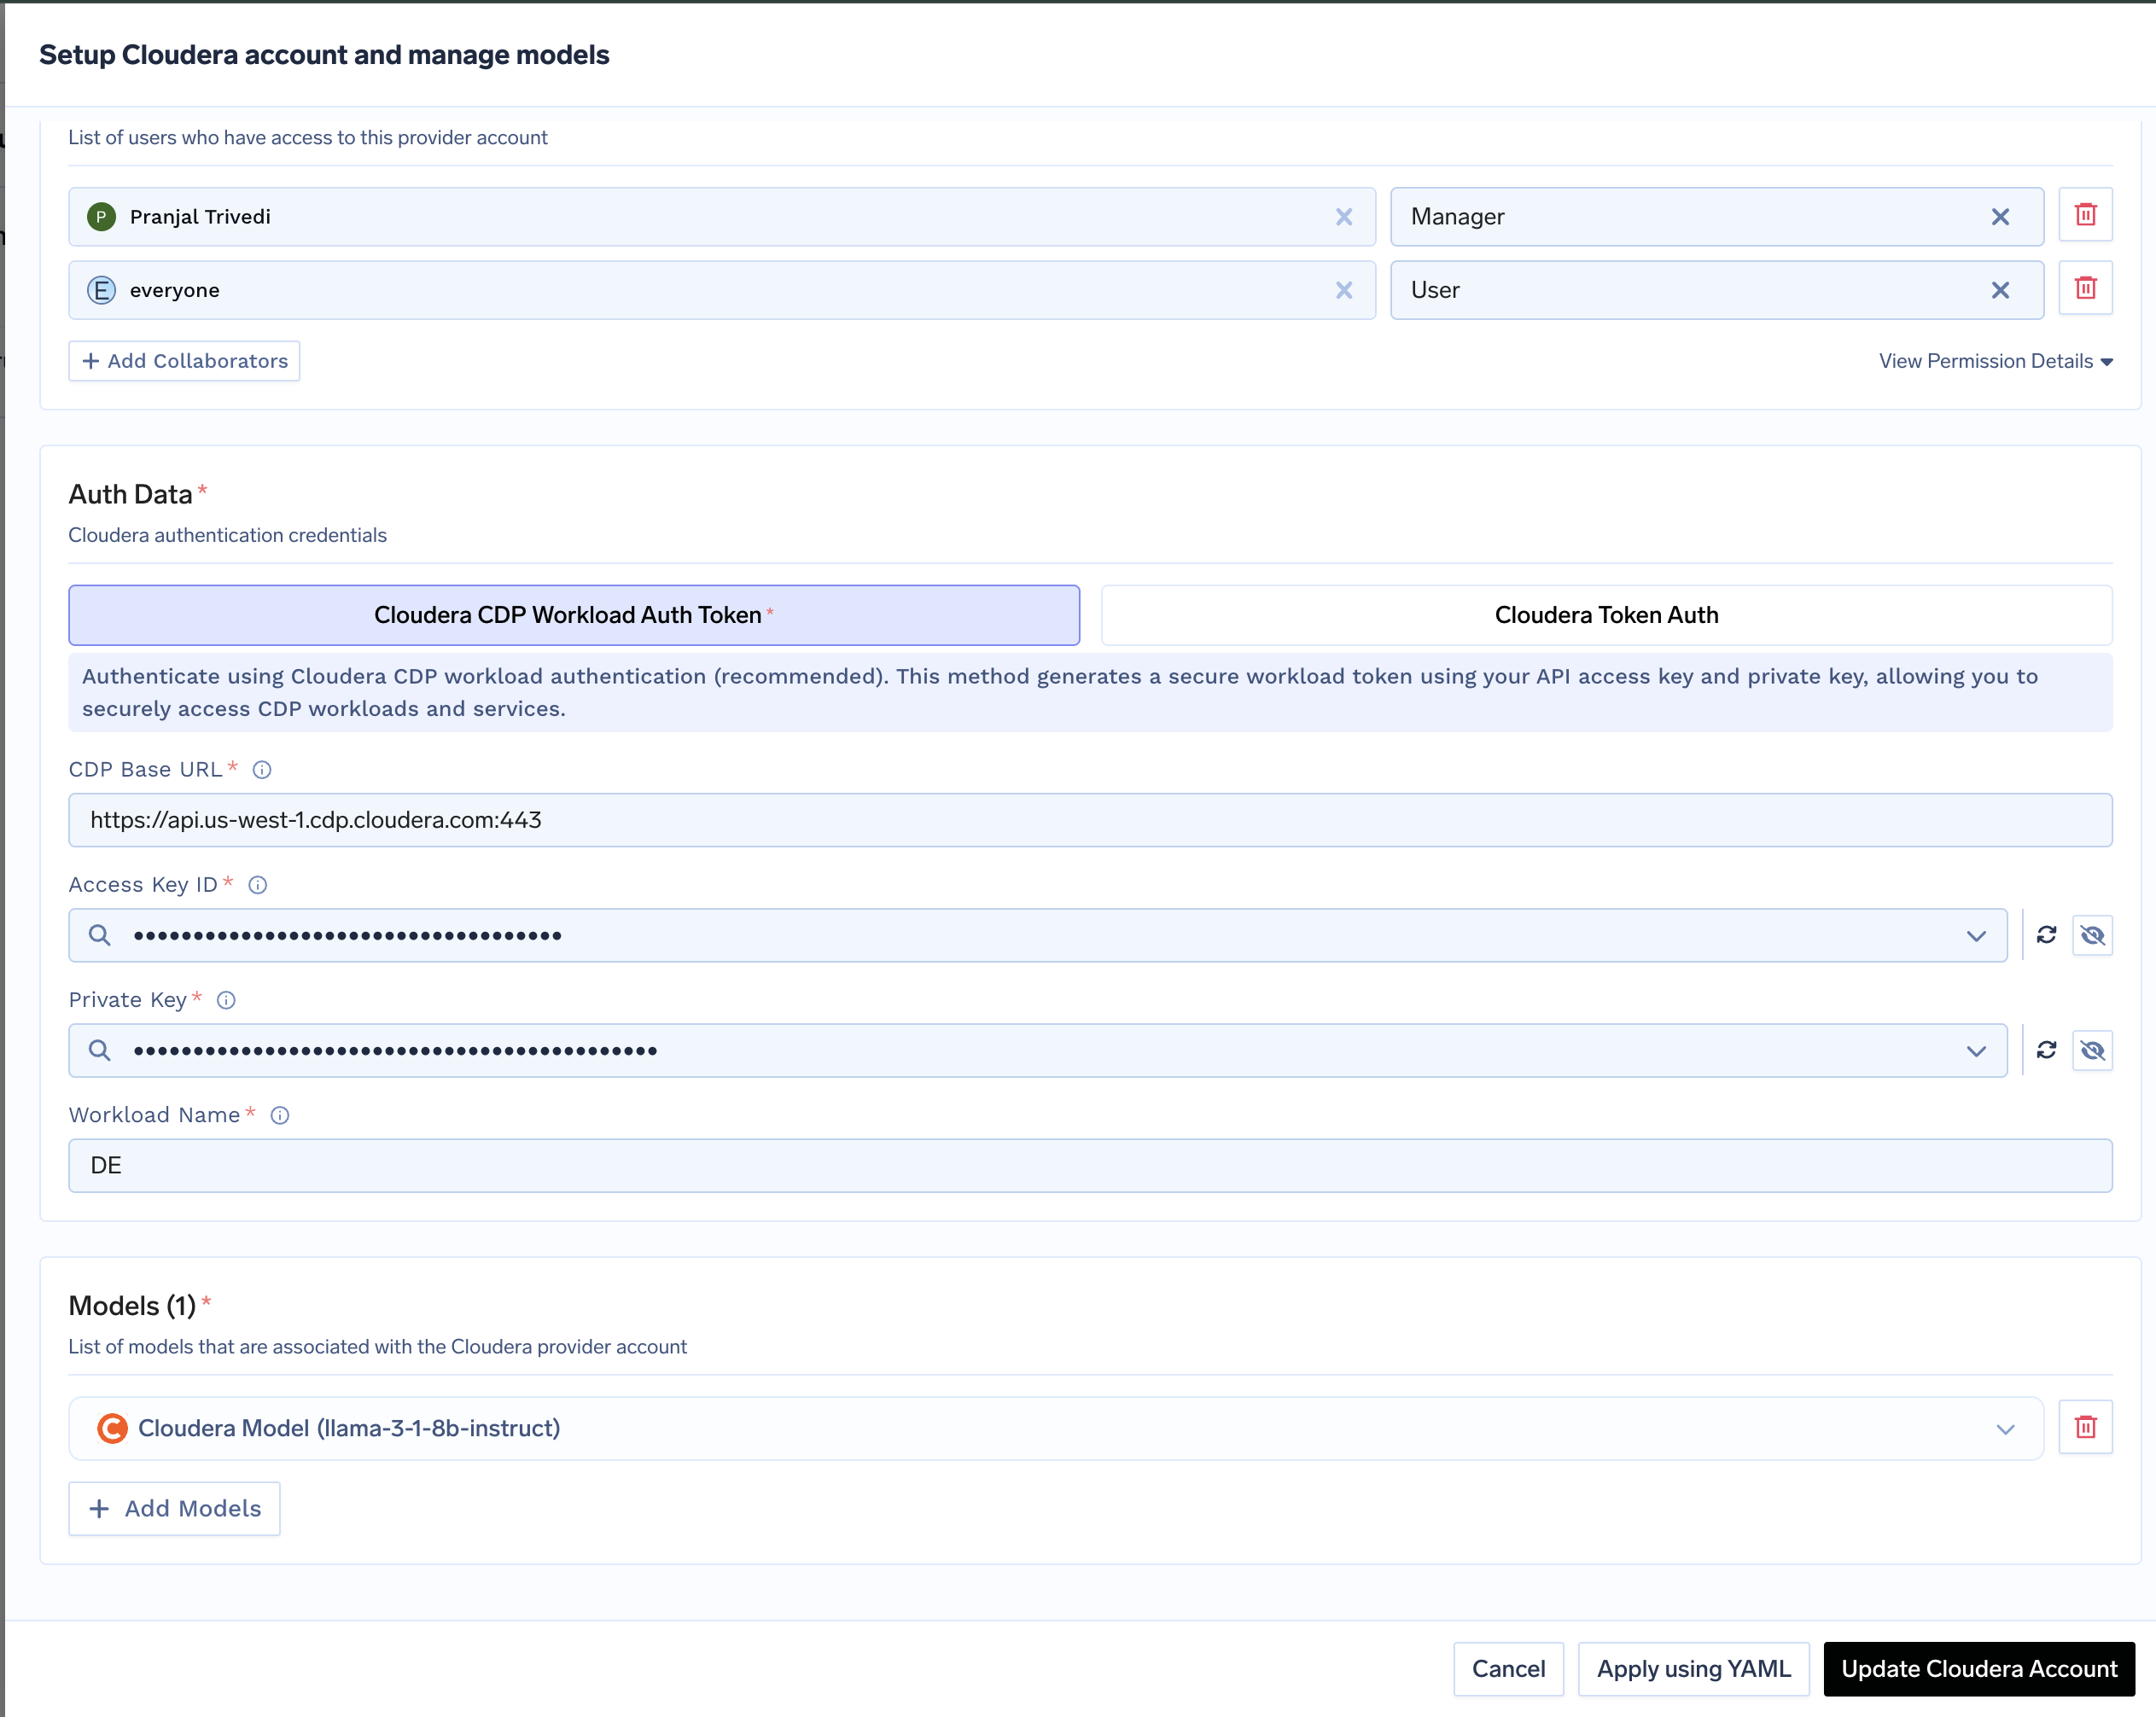Delete the everyone collaborator row
Image resolution: width=2156 pixels, height=1717 pixels.
coord(2086,288)
